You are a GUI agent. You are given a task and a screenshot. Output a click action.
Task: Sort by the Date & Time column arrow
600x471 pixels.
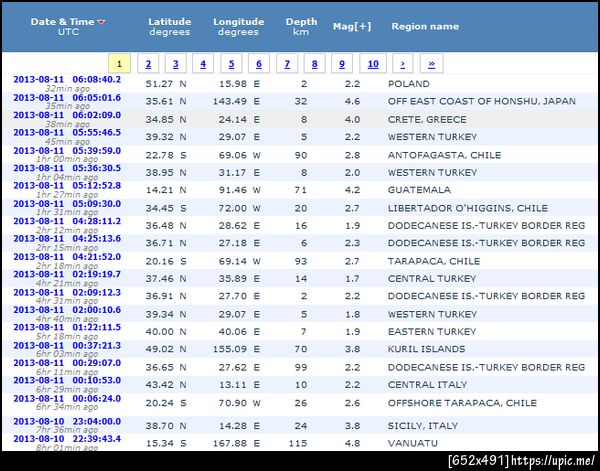coord(101,22)
